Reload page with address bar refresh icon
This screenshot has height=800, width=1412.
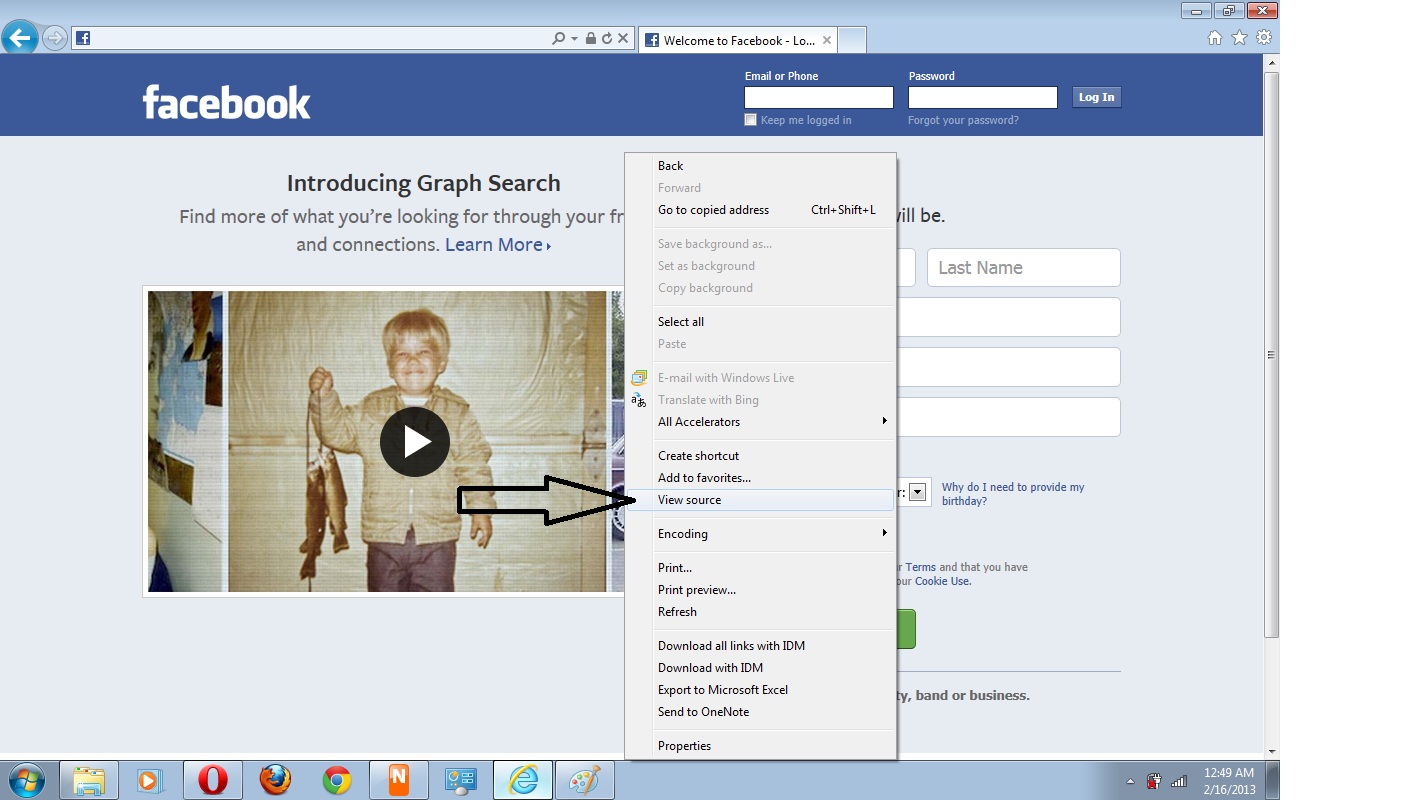click(x=606, y=39)
